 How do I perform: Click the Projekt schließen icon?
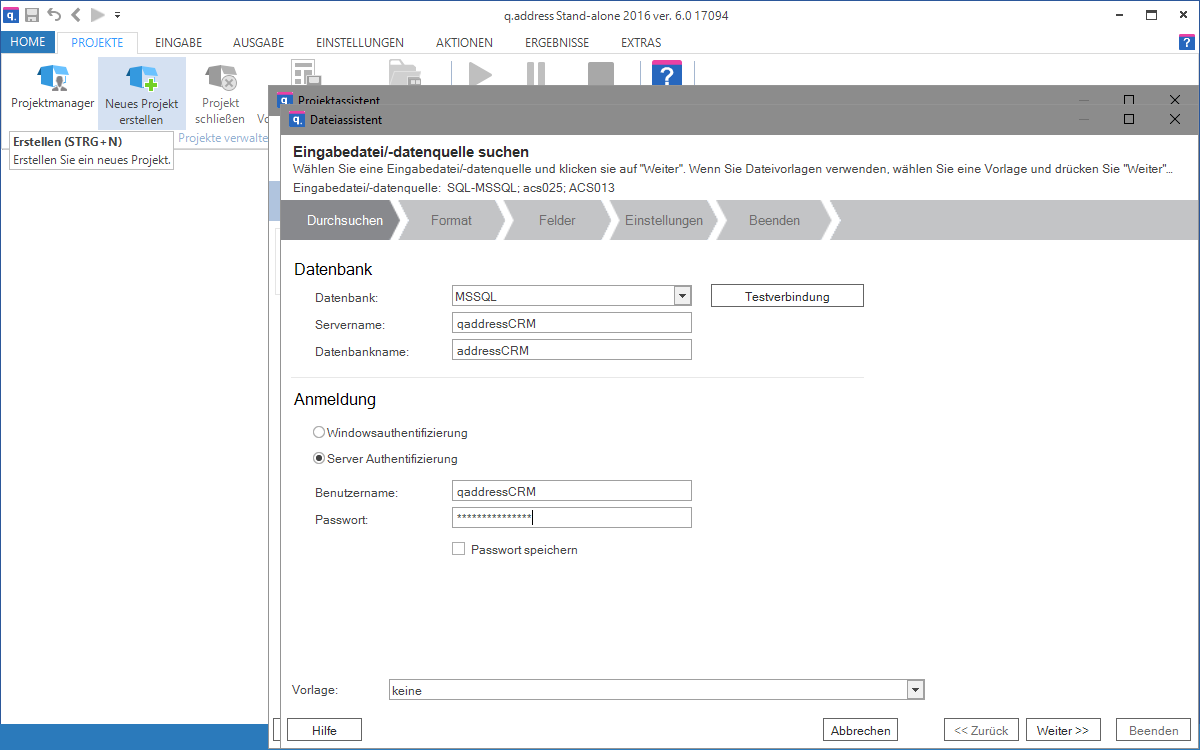click(x=219, y=79)
